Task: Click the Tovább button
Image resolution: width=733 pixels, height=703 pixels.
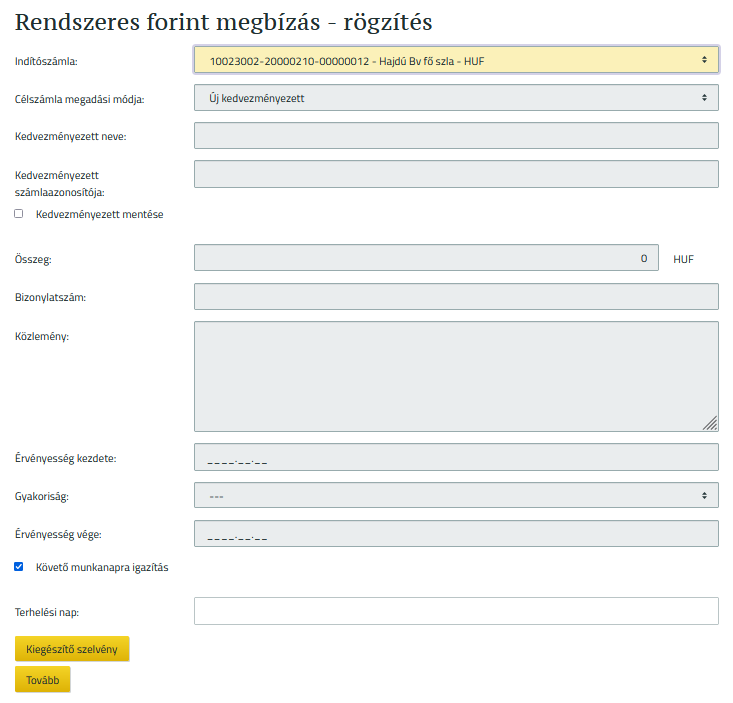Action: (x=42, y=680)
